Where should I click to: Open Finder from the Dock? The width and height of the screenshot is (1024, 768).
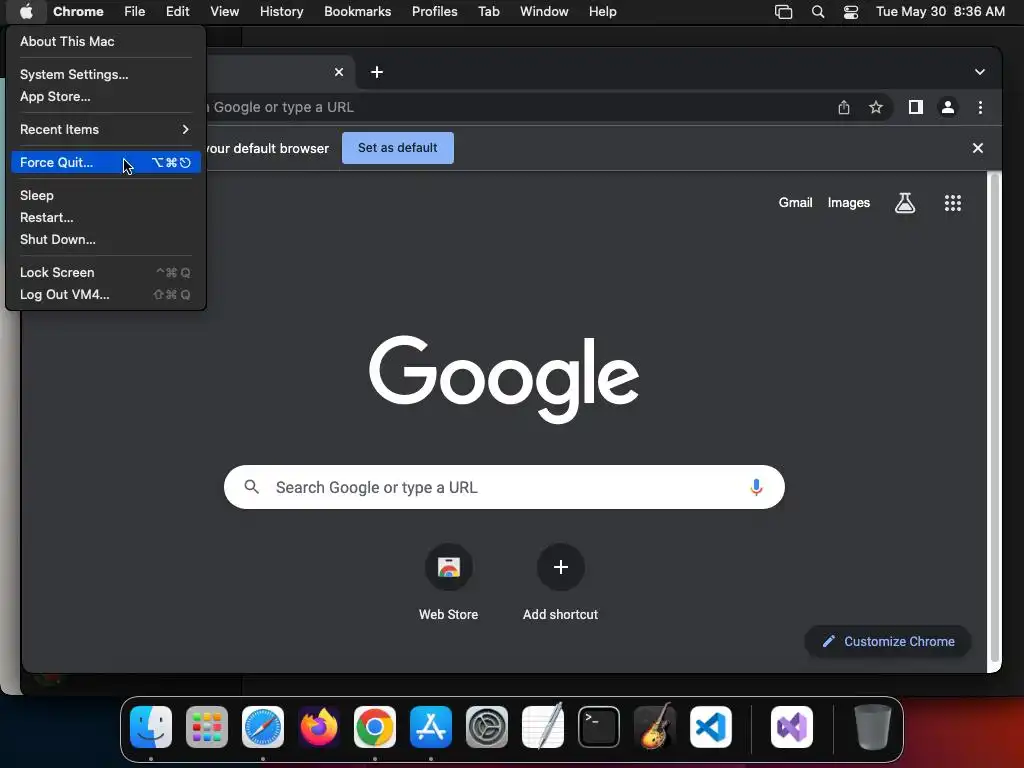(x=151, y=727)
